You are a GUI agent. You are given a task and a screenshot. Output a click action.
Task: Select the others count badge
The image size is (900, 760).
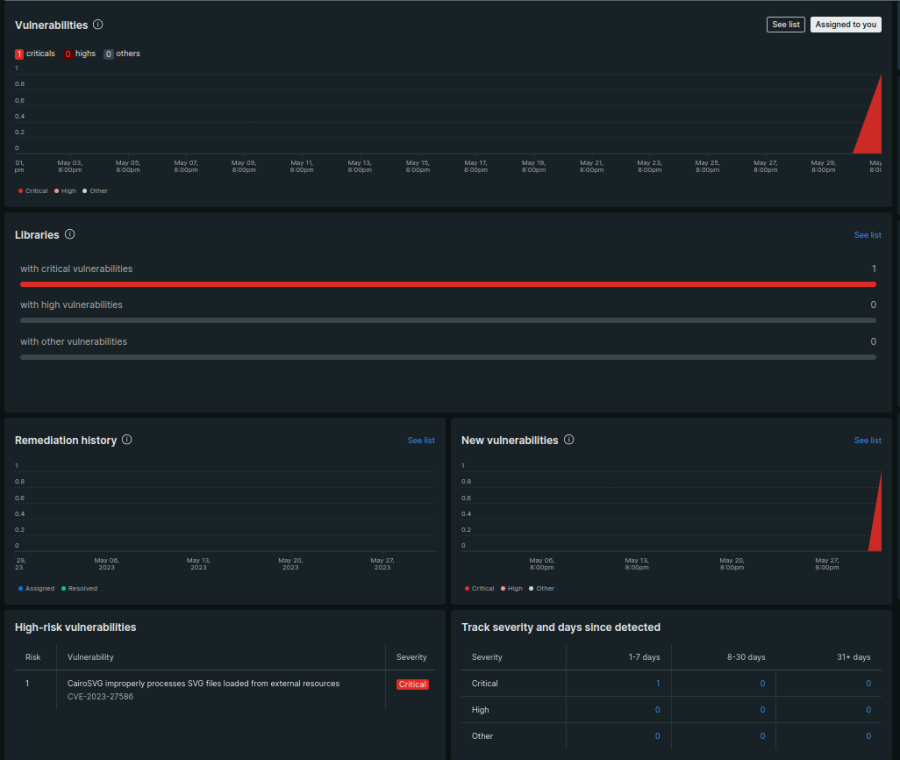(108, 54)
